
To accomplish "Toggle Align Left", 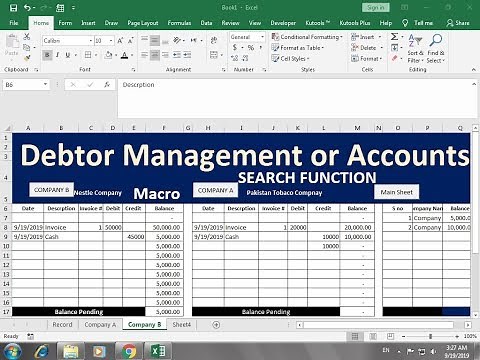I will pyautogui.click(x=144, y=55).
